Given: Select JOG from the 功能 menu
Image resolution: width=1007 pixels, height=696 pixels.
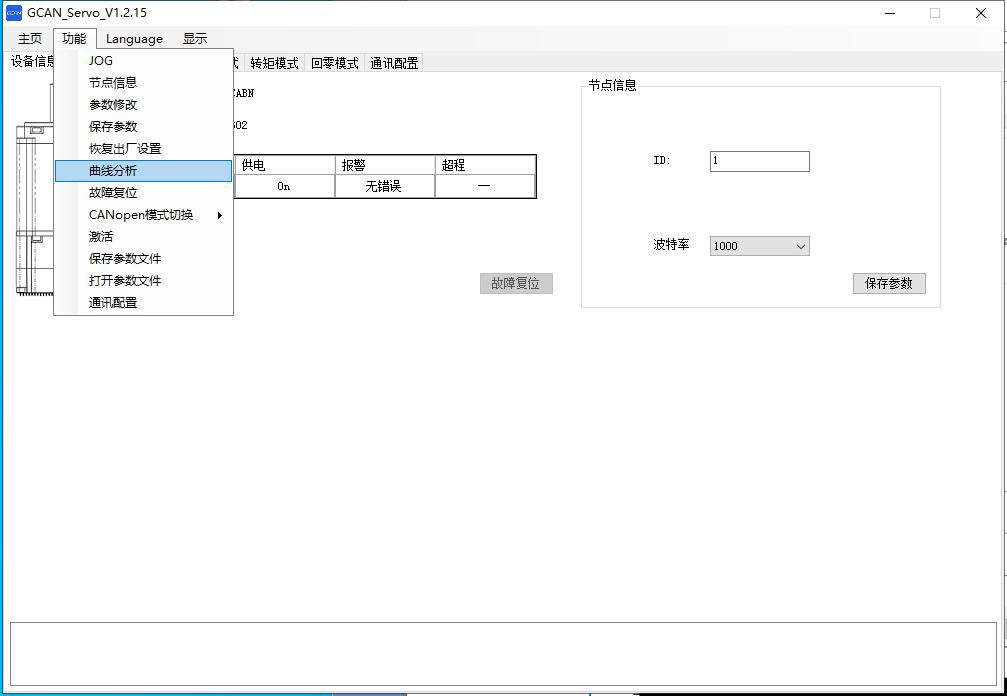Looking at the screenshot, I should pyautogui.click(x=101, y=61).
